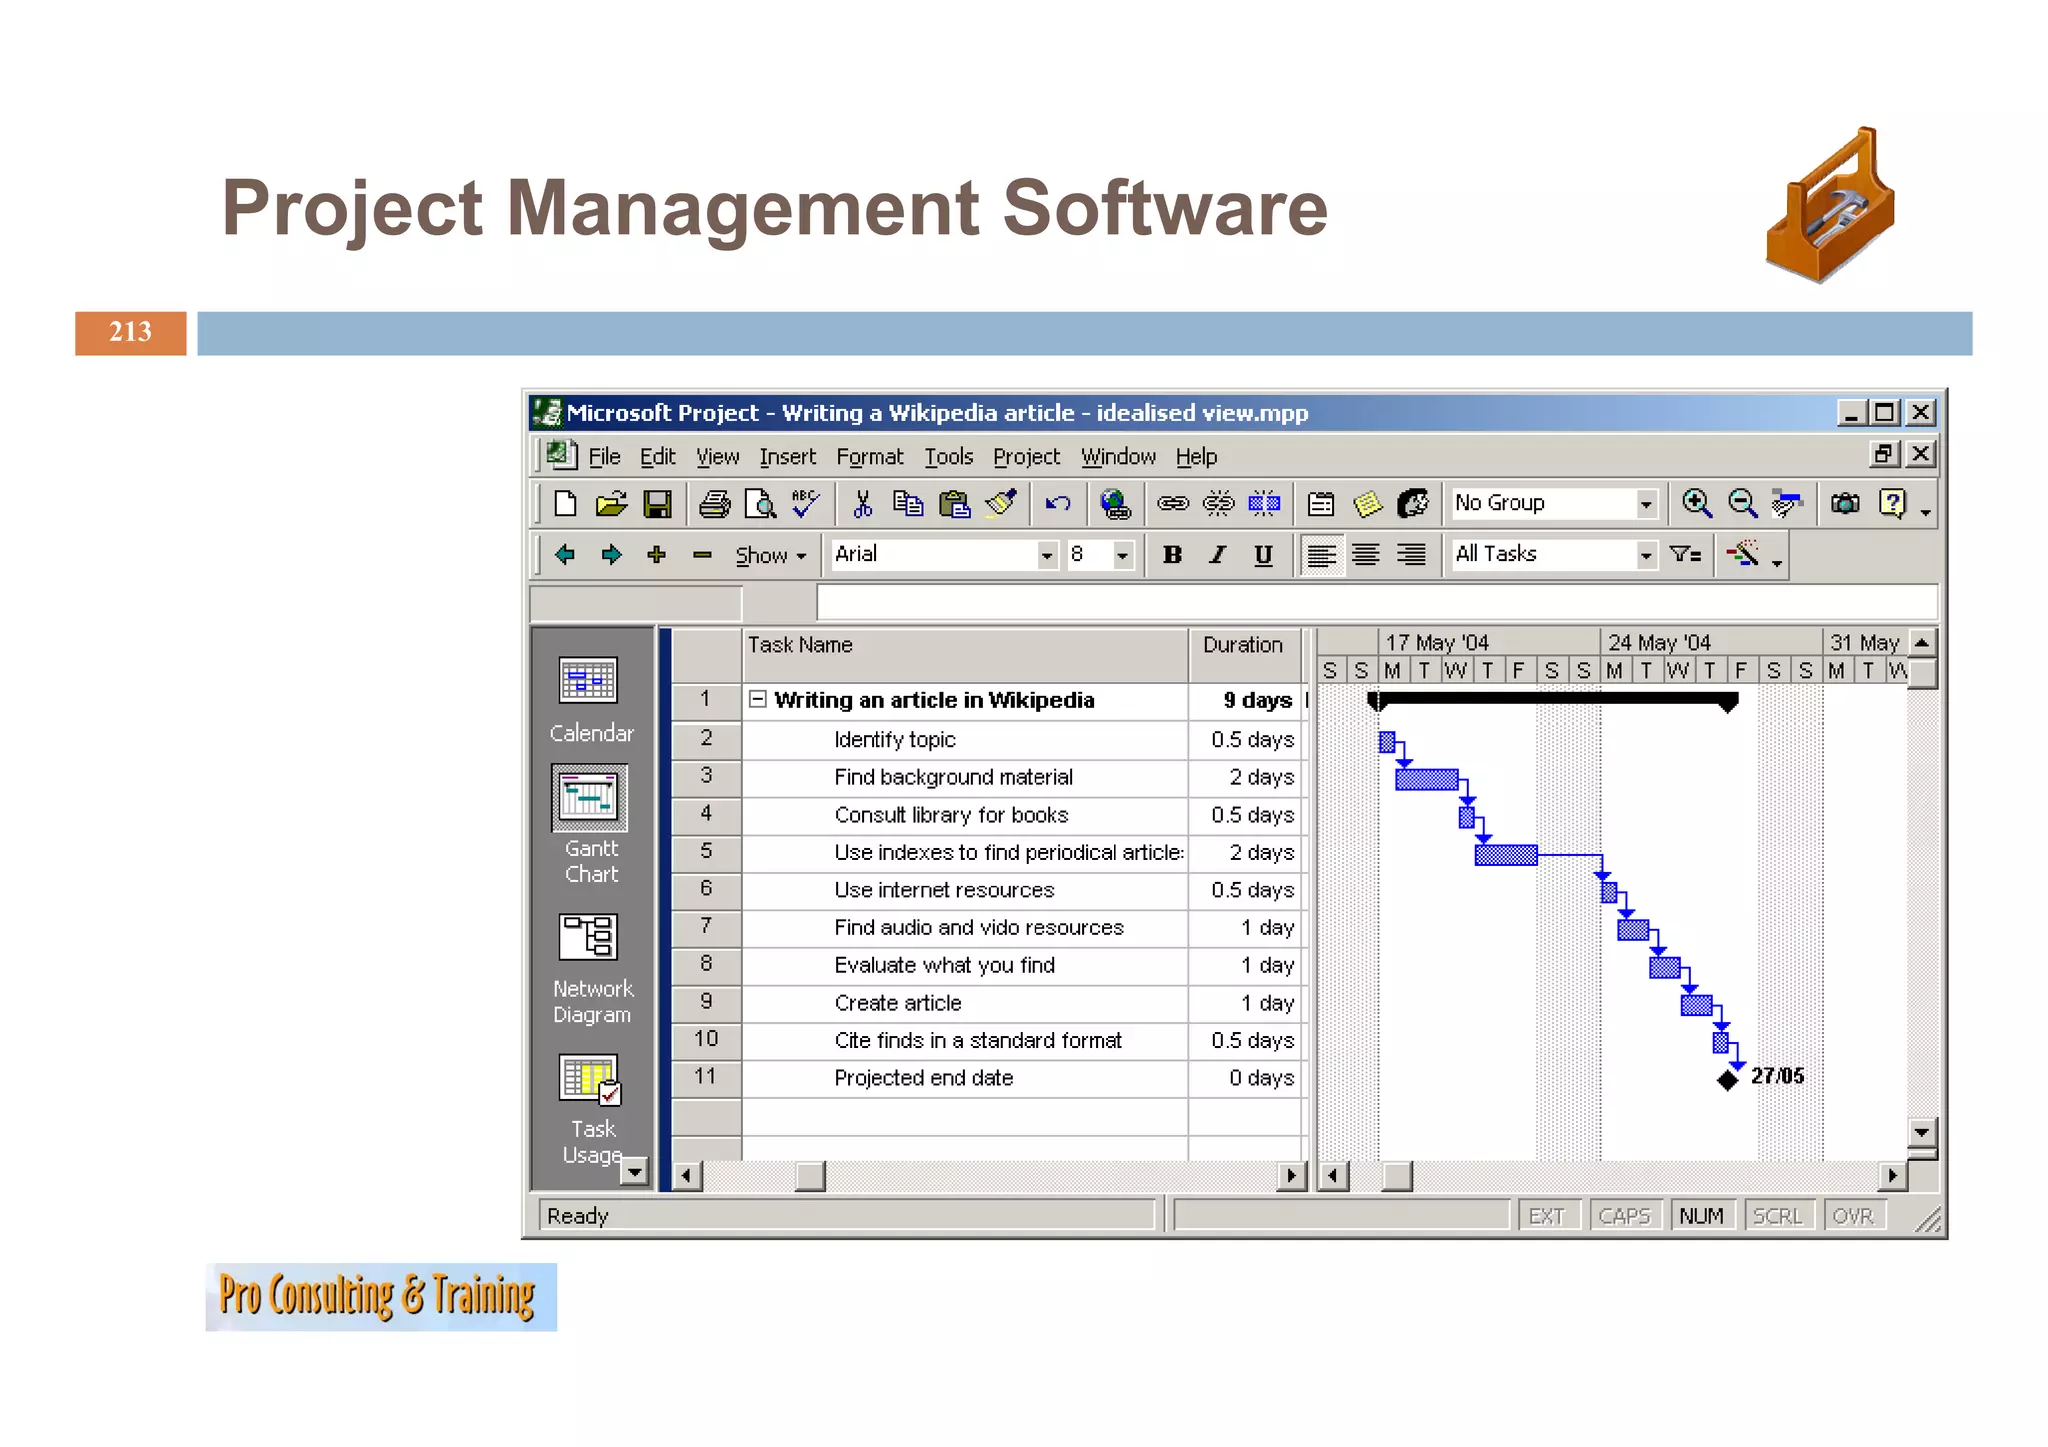
Task: Insert a hyperlink with the globe icon
Action: 1115,503
